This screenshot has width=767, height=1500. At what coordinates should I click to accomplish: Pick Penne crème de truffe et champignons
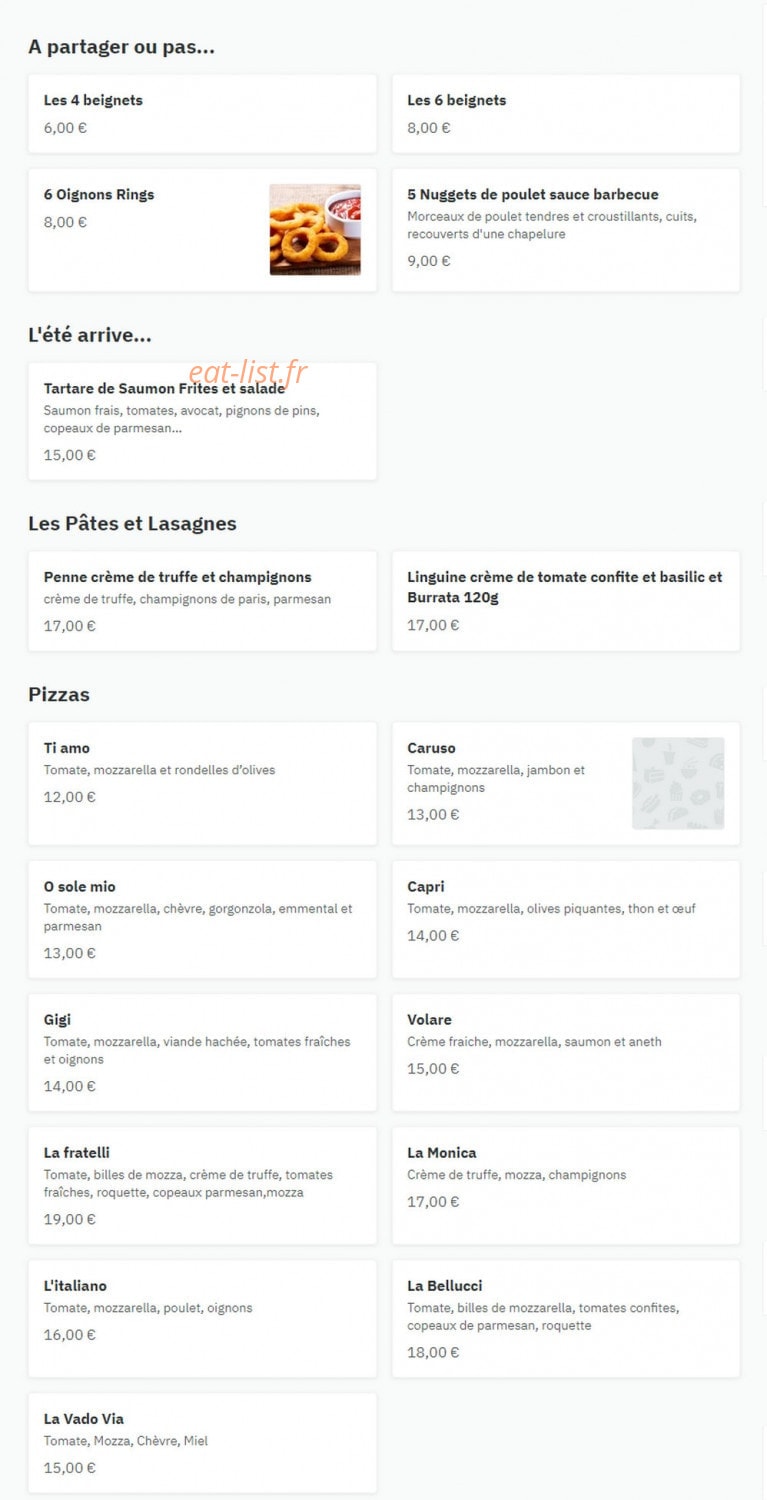click(202, 601)
